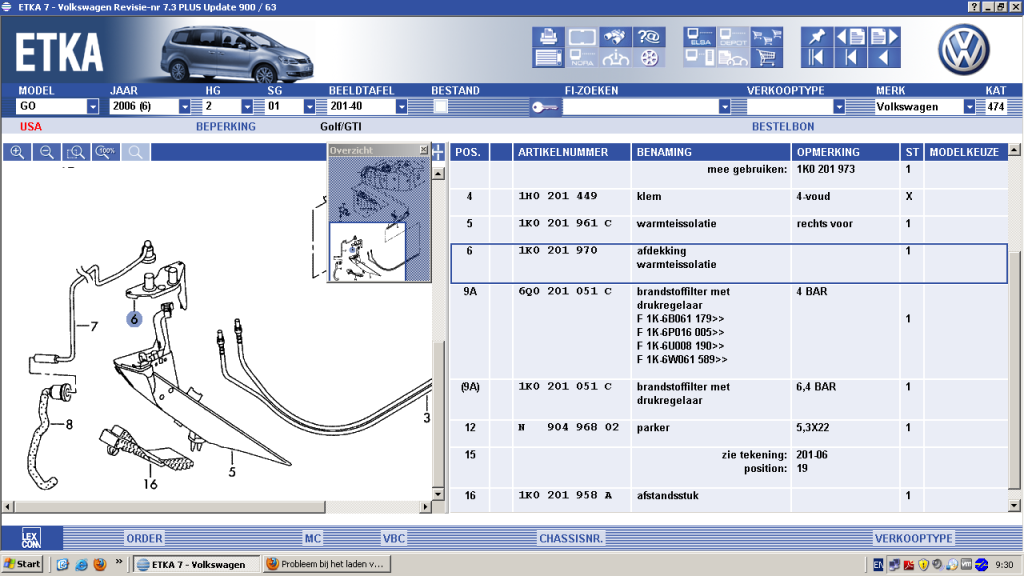Open the single shopping cart icon
This screenshot has height=576, width=1024.
click(x=767, y=58)
